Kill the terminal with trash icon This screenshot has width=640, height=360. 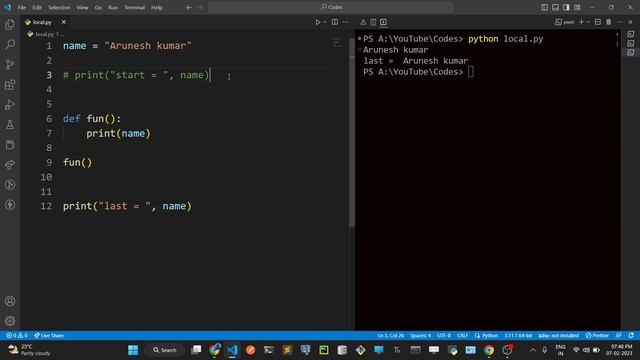(609, 22)
